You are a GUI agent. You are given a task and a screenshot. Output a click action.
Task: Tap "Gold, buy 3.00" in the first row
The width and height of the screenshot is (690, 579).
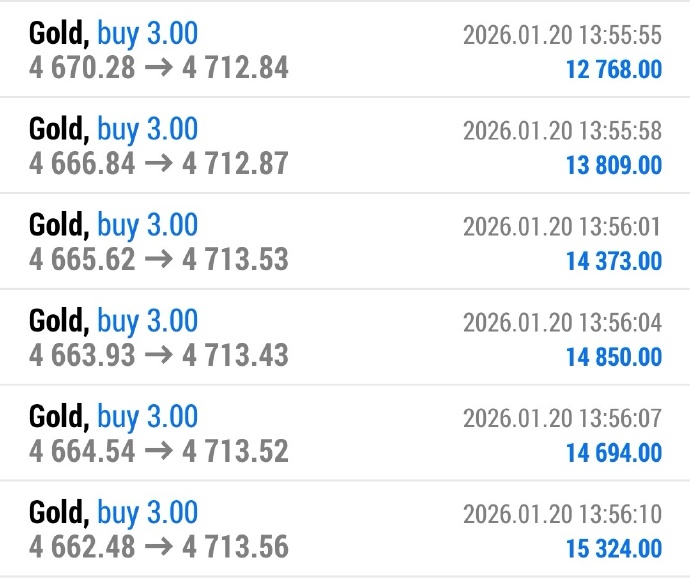(113, 34)
